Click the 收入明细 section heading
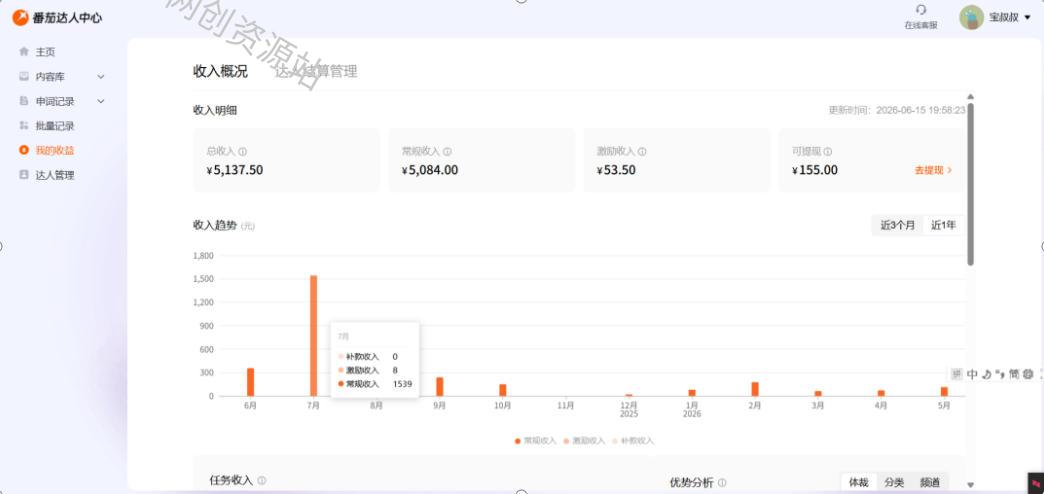 tap(215, 111)
